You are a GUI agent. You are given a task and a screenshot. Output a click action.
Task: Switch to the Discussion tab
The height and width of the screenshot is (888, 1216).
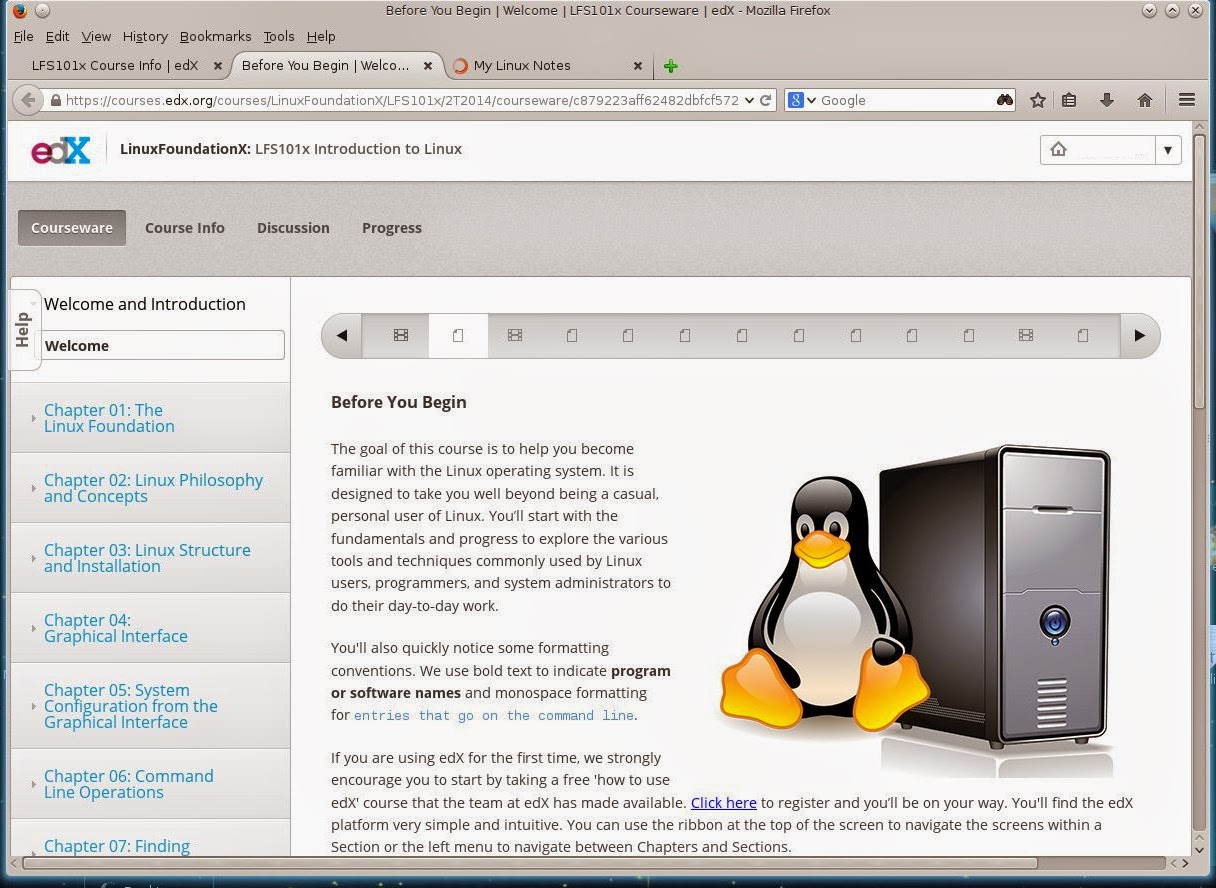[293, 227]
